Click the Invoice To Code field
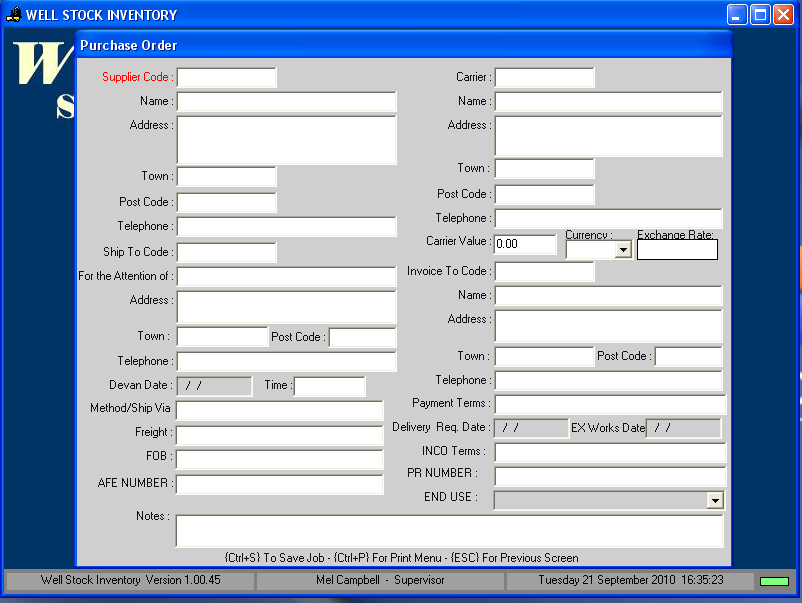 545,272
